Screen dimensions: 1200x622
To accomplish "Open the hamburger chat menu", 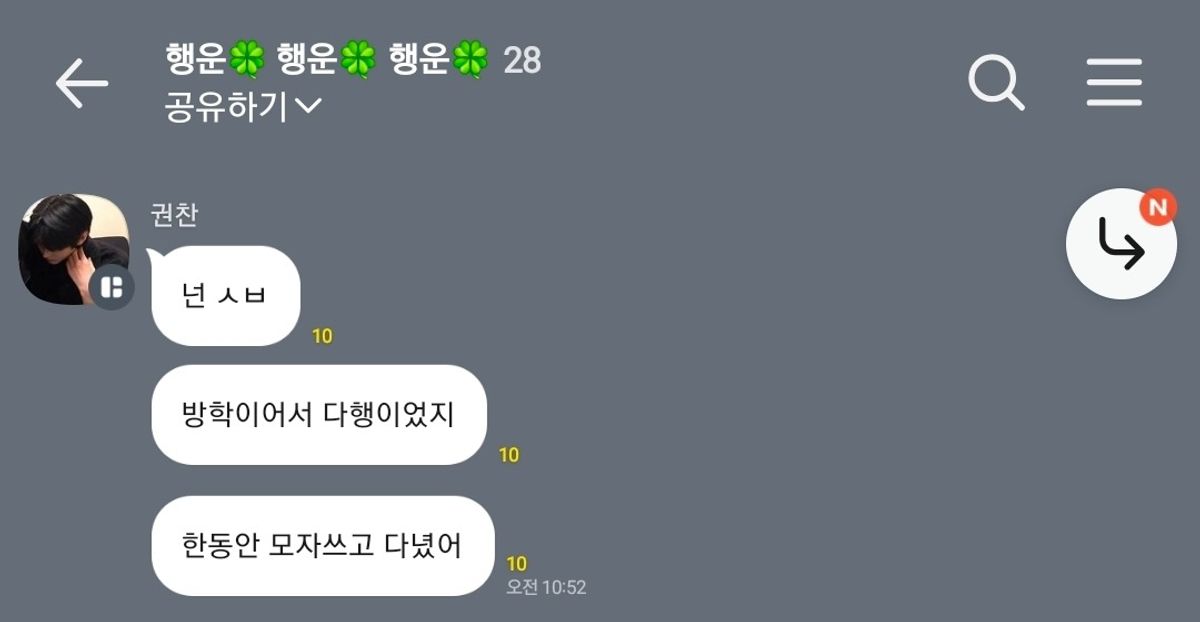I will point(1114,82).
